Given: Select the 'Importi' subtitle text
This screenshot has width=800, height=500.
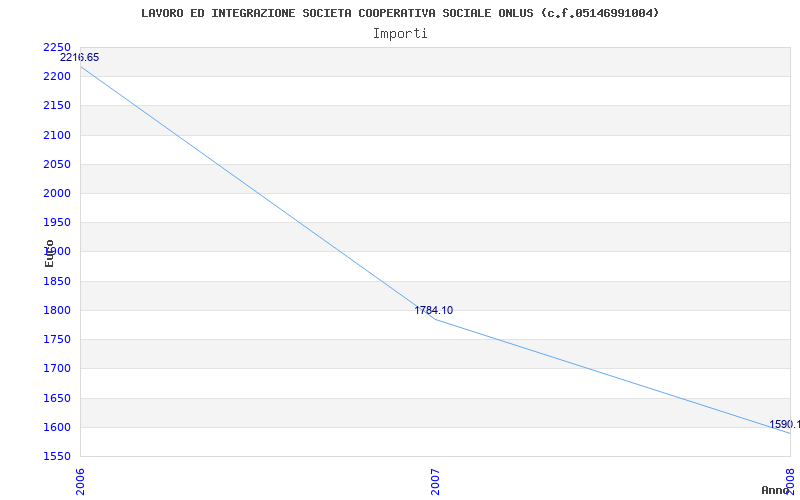Looking at the screenshot, I should 400,34.
